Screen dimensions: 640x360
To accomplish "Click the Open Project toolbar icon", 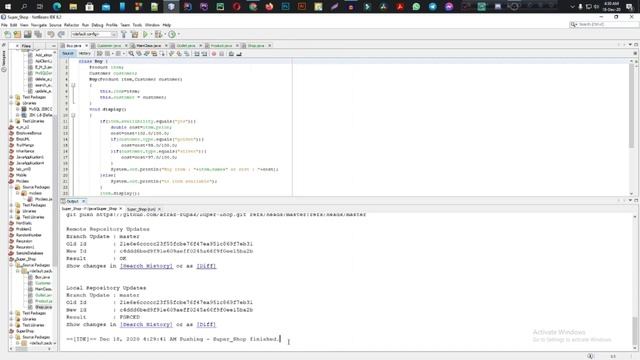I will pyautogui.click(x=27, y=35).
